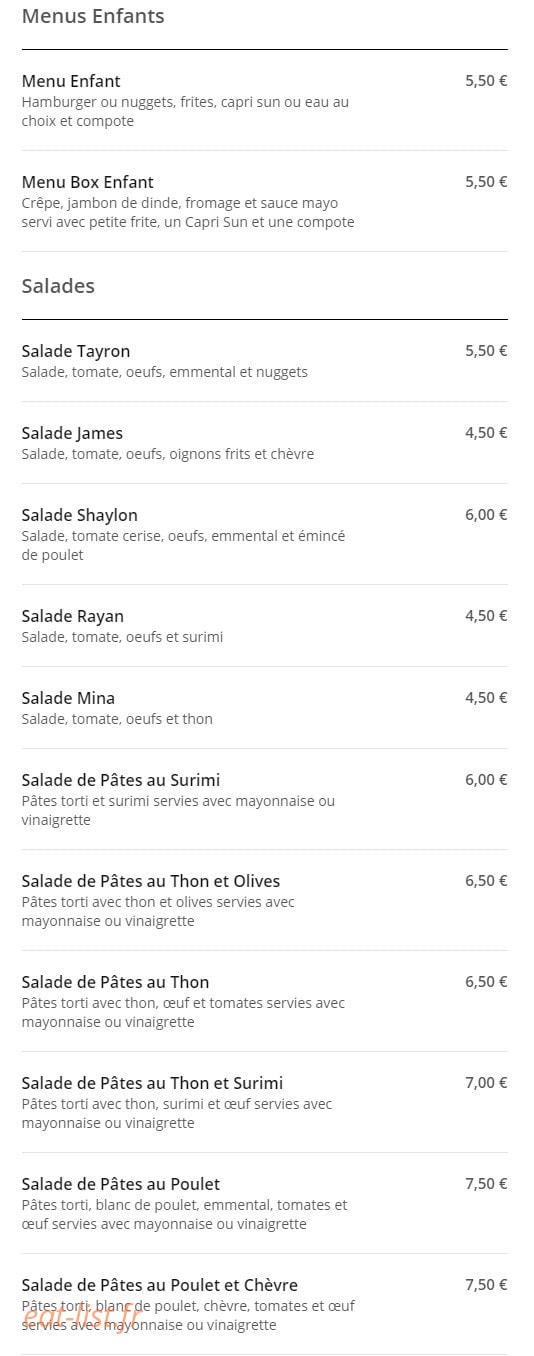The height and width of the screenshot is (1356, 534).
Task: Click Salade Shaylon title
Action: coord(80,515)
